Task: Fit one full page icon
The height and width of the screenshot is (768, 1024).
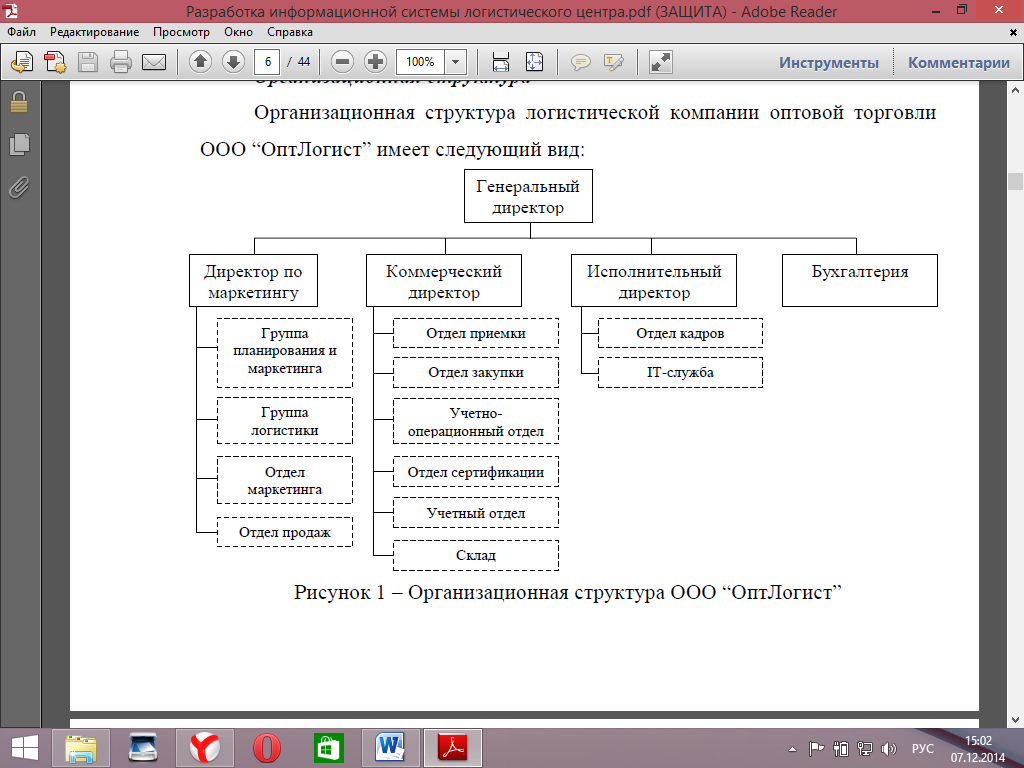Action: [x=534, y=62]
